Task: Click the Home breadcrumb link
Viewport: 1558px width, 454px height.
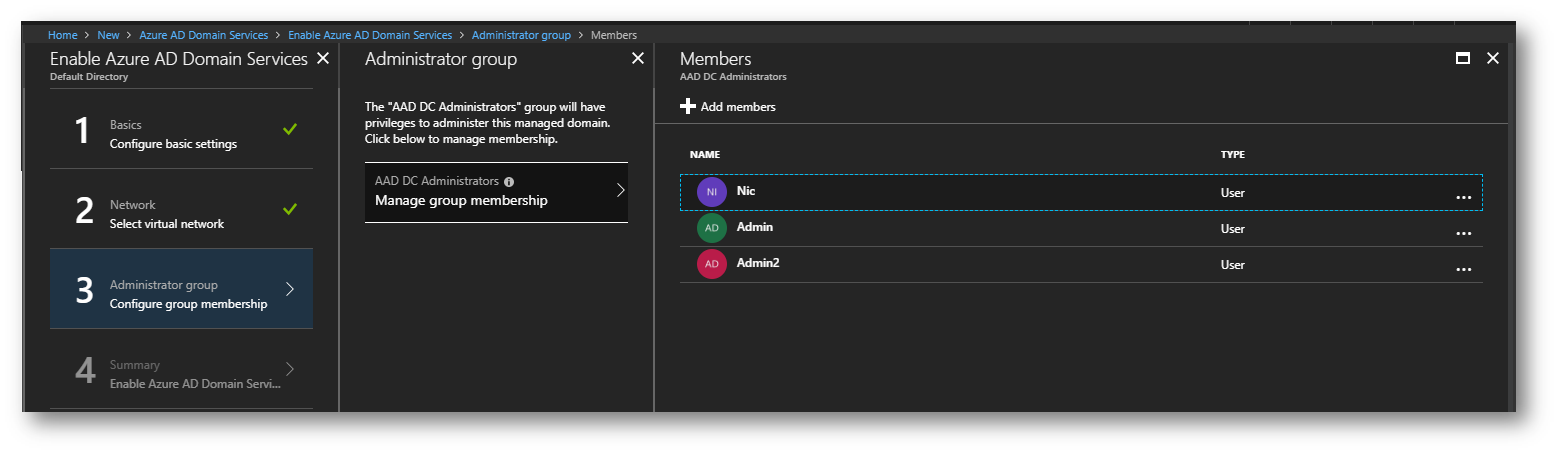Action: coord(62,35)
